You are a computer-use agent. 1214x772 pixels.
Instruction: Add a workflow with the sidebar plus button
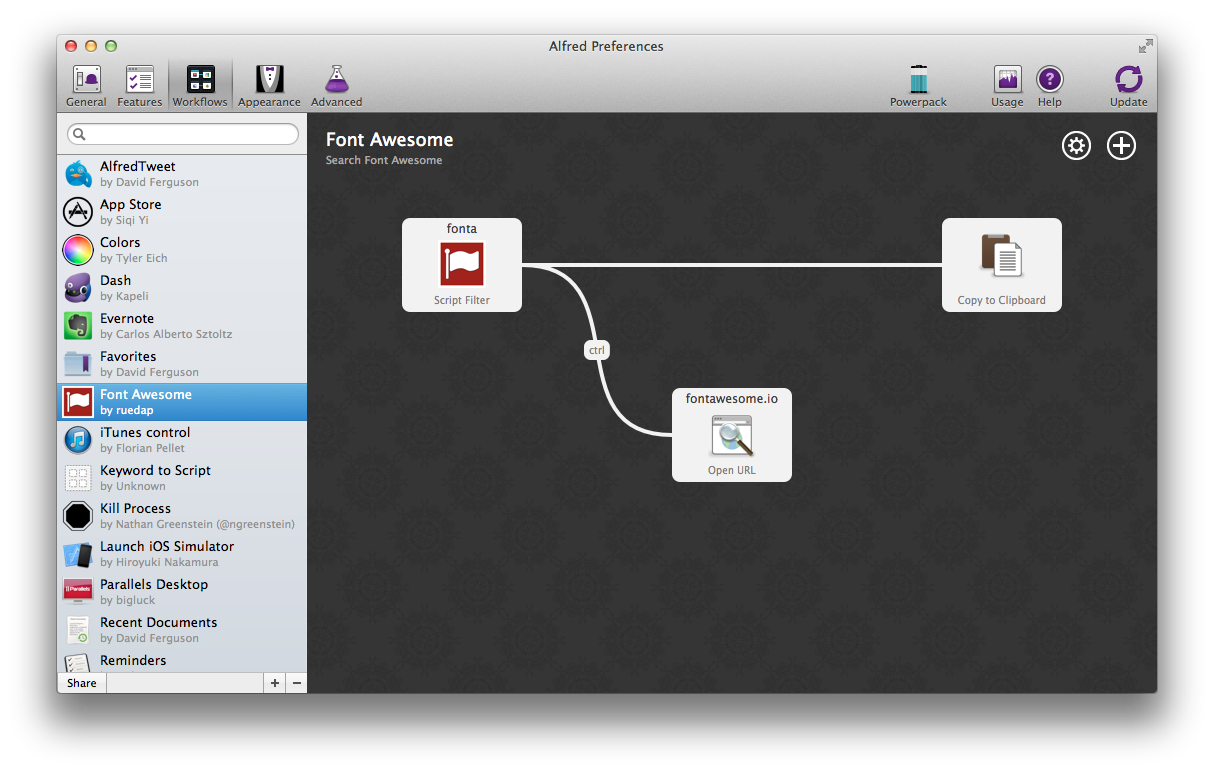click(x=275, y=683)
